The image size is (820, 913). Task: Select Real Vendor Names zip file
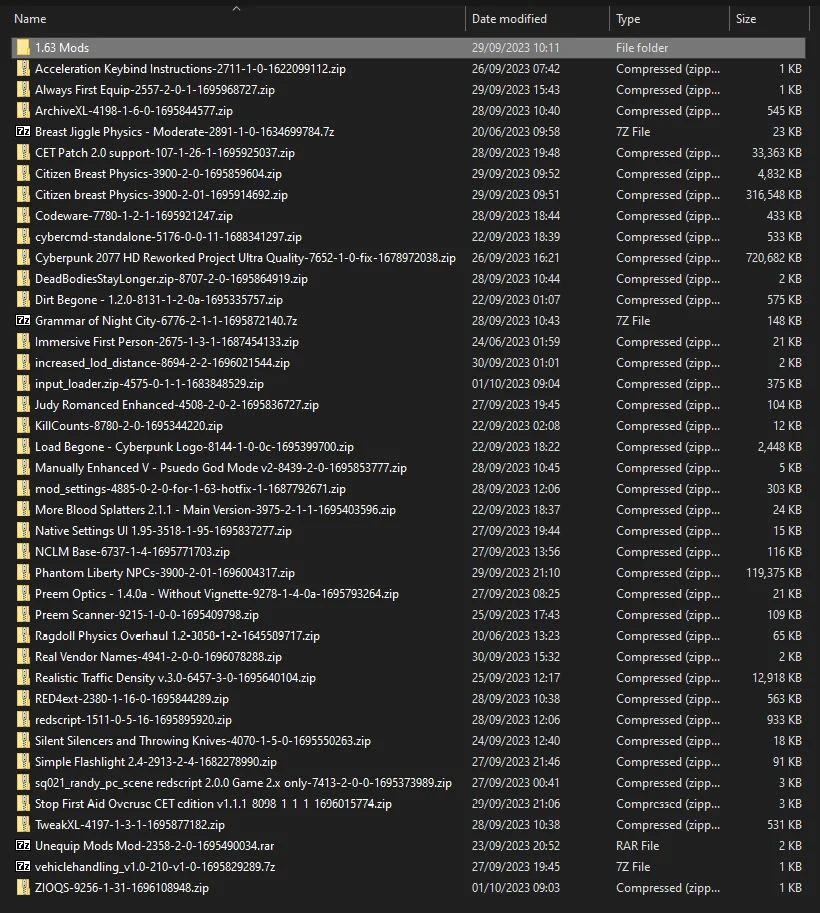(158, 656)
